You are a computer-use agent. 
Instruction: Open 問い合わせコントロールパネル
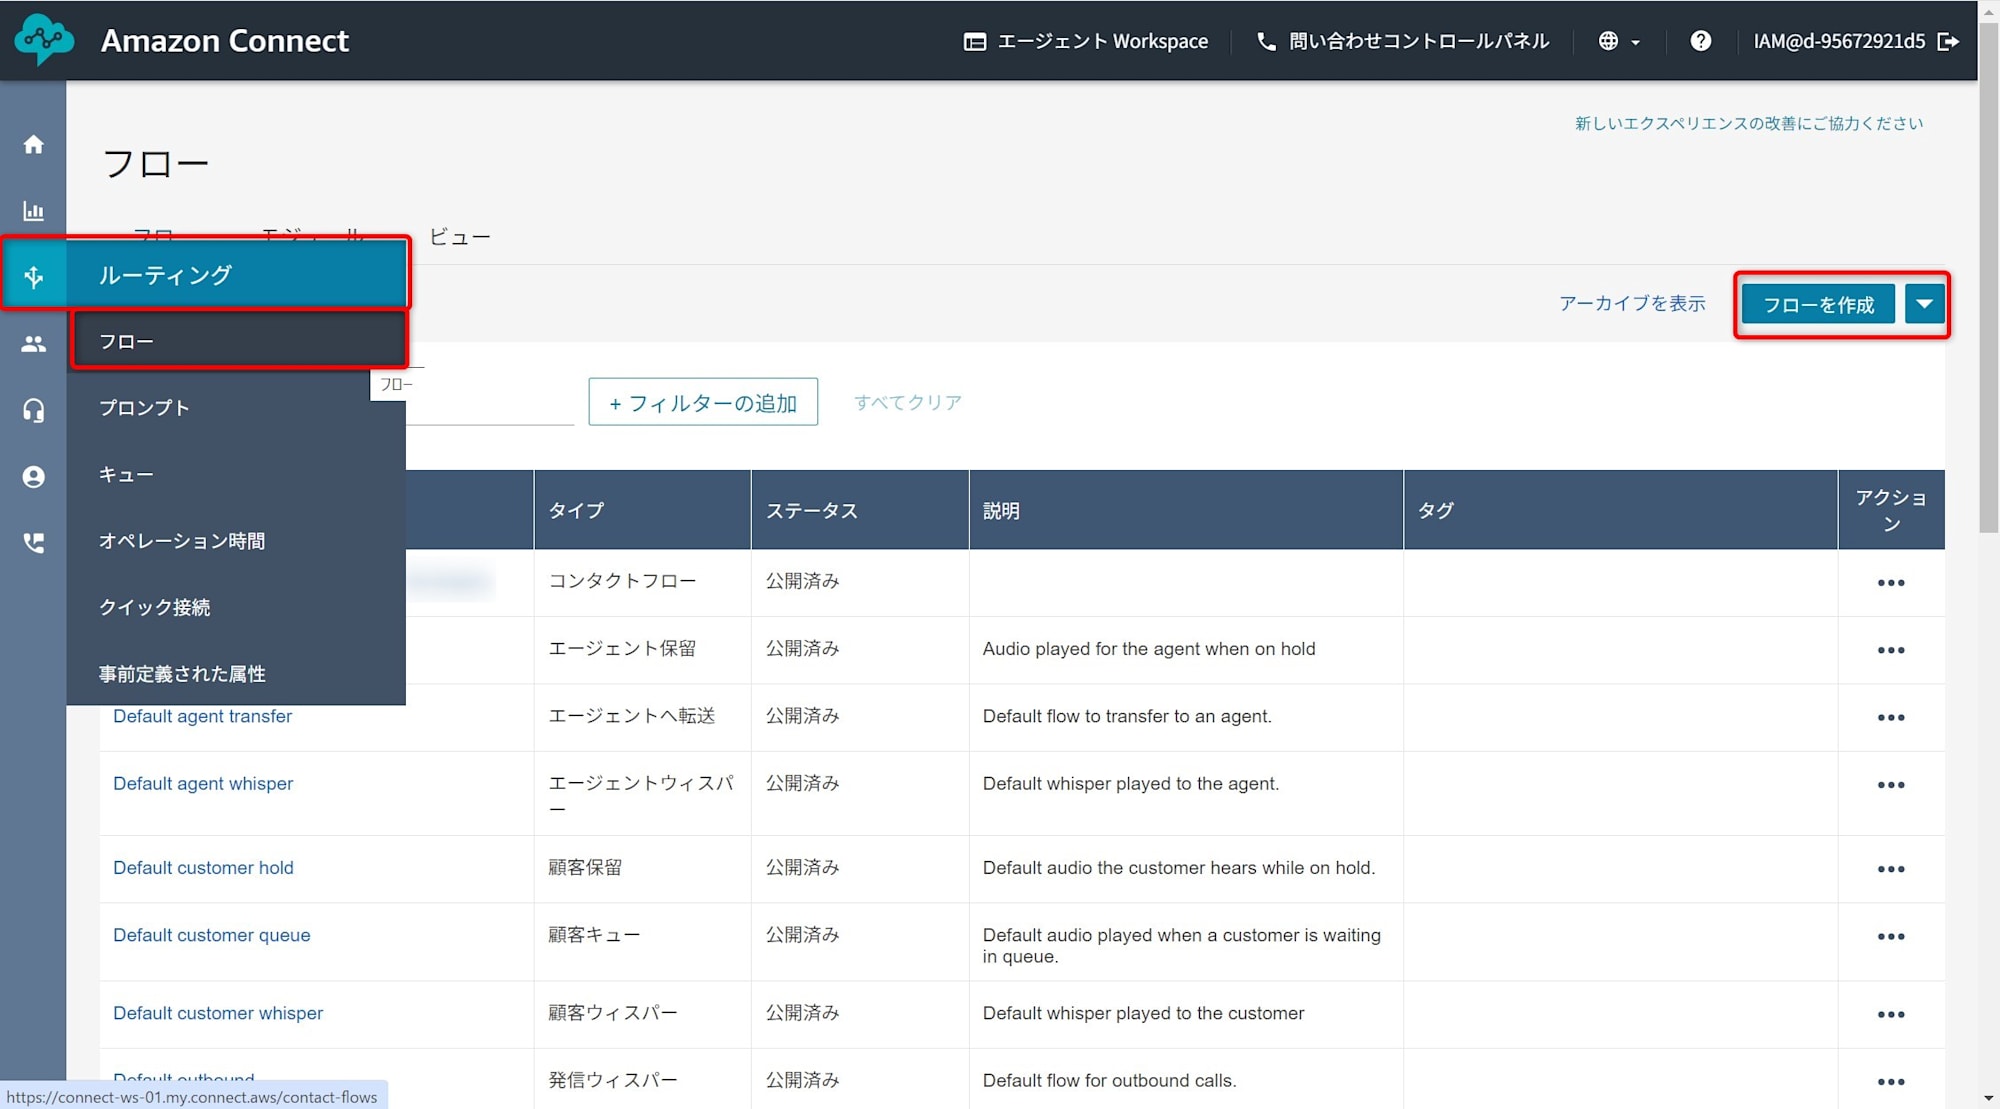coord(1403,41)
